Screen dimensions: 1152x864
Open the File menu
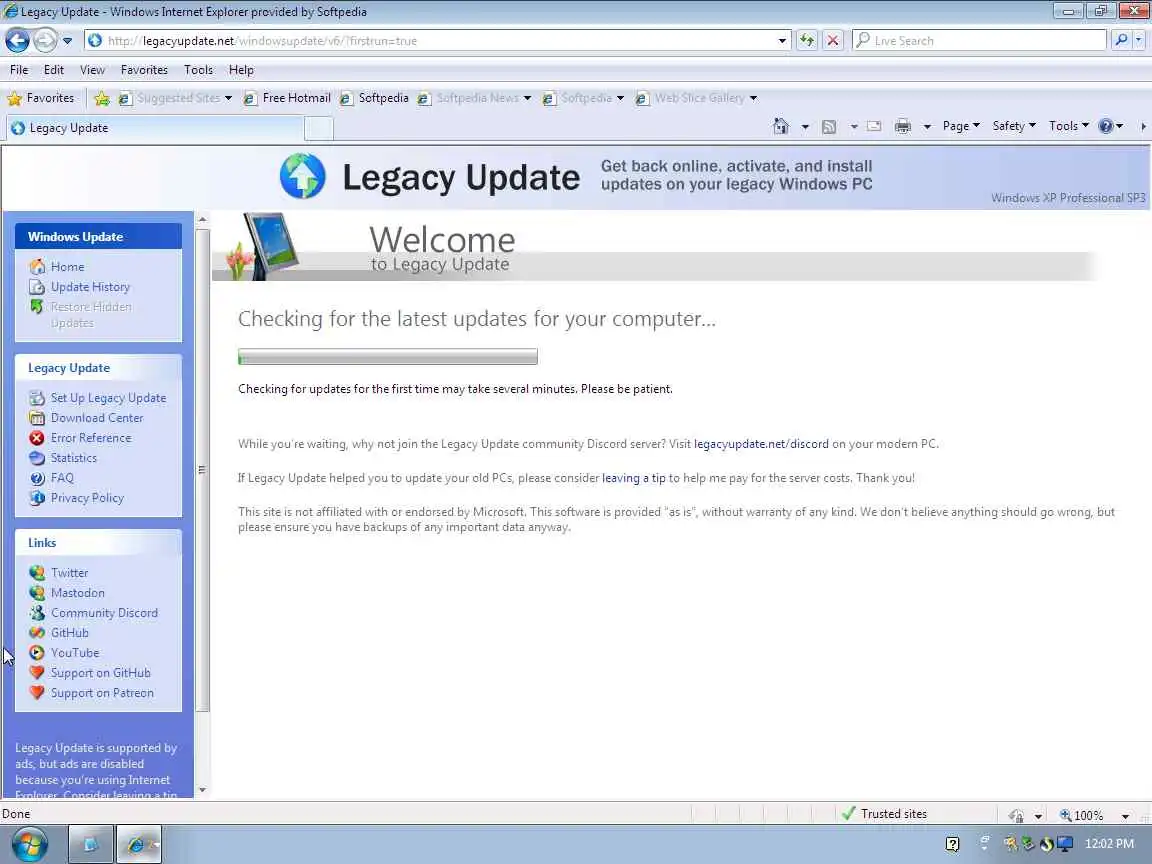[19, 70]
